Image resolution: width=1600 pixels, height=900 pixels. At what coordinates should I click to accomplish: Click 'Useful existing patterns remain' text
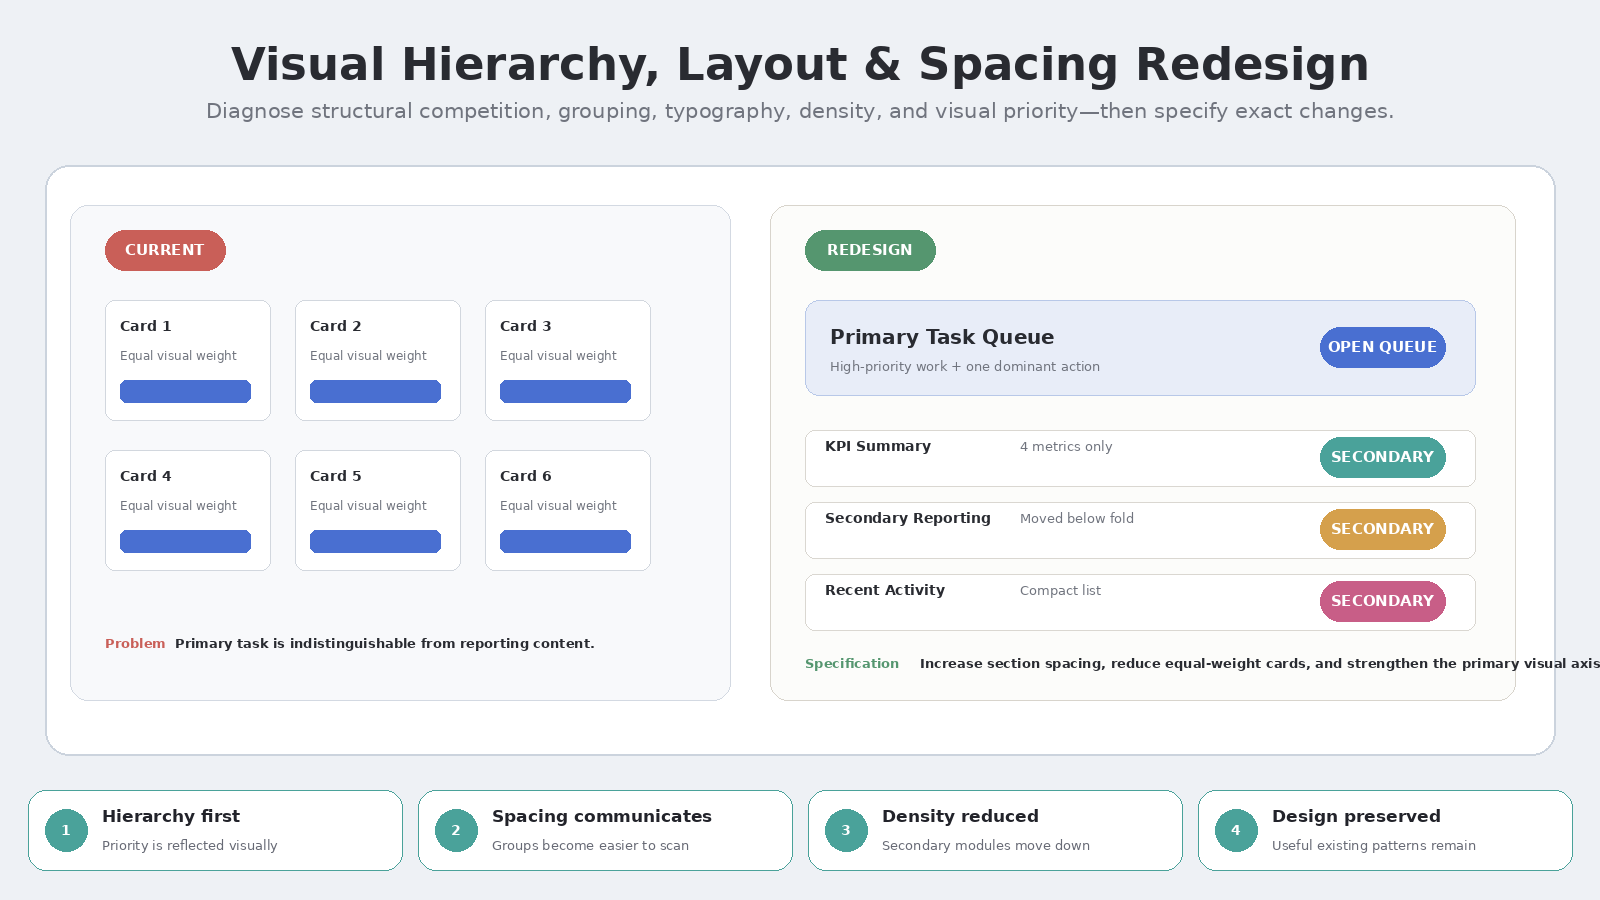coord(1374,846)
